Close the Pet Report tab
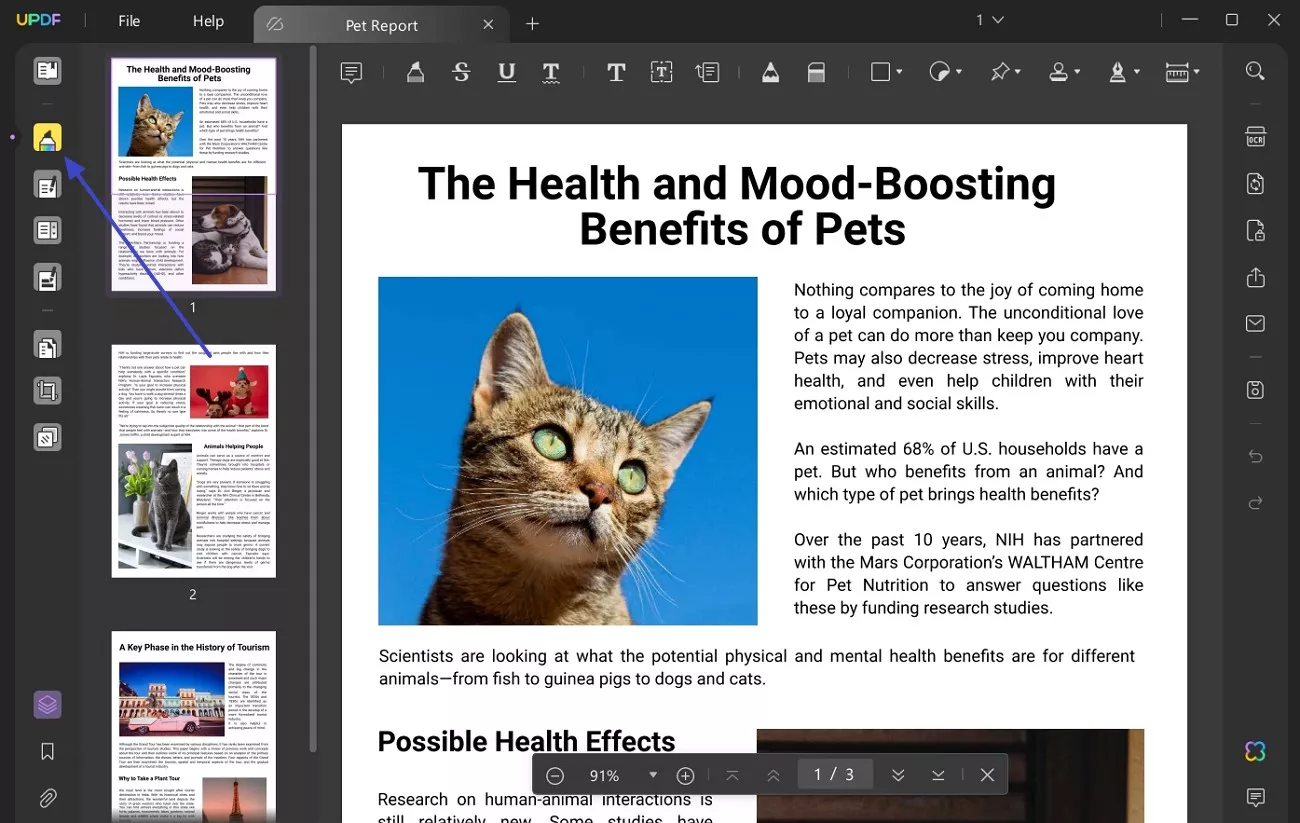1300x823 pixels. point(488,24)
